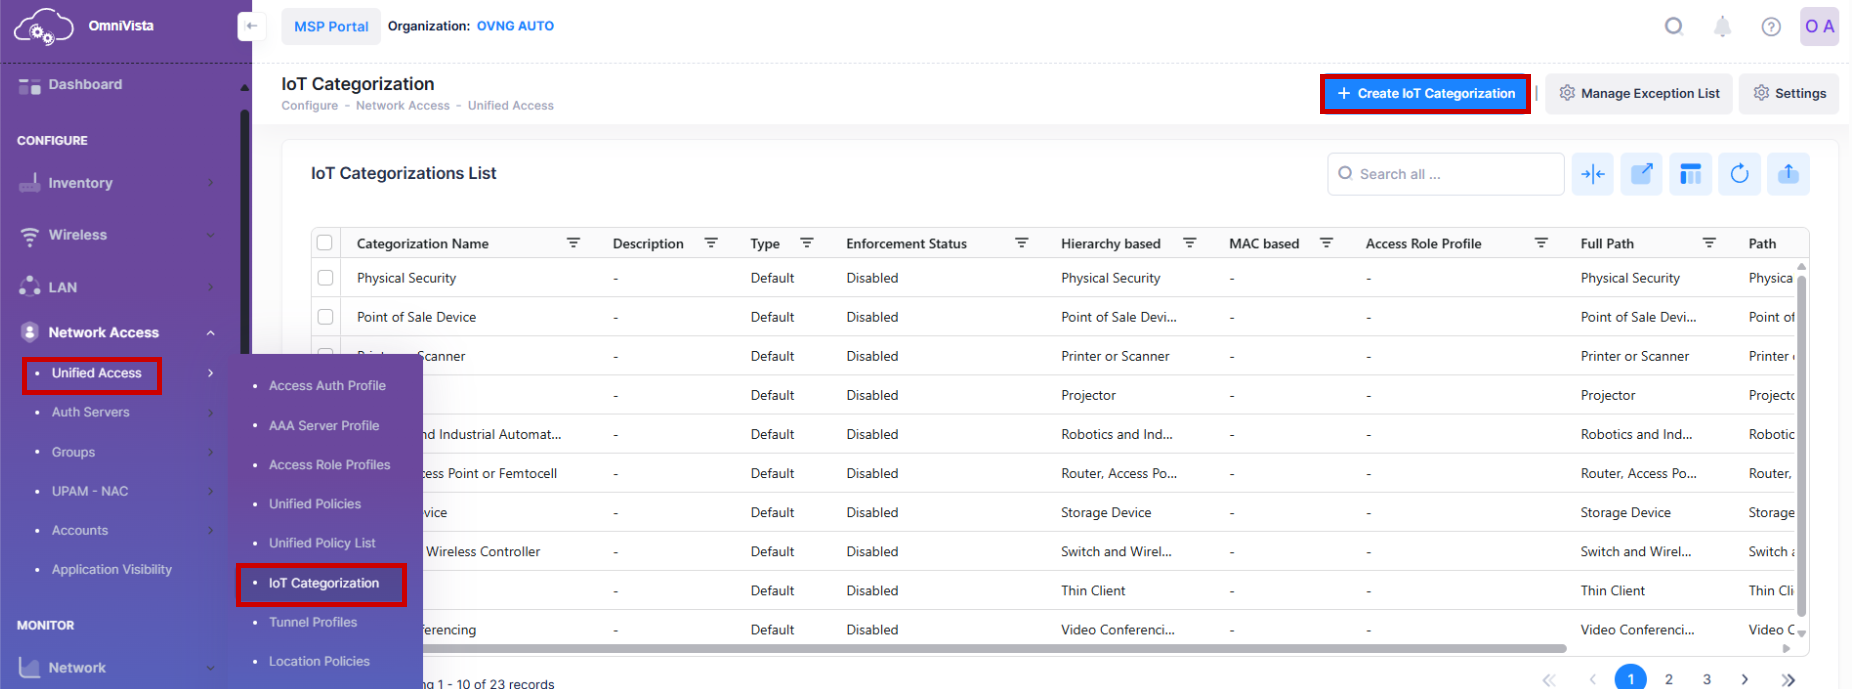Click the open-in-new-window icon in toolbar
This screenshot has width=1852, height=689.
[1641, 174]
